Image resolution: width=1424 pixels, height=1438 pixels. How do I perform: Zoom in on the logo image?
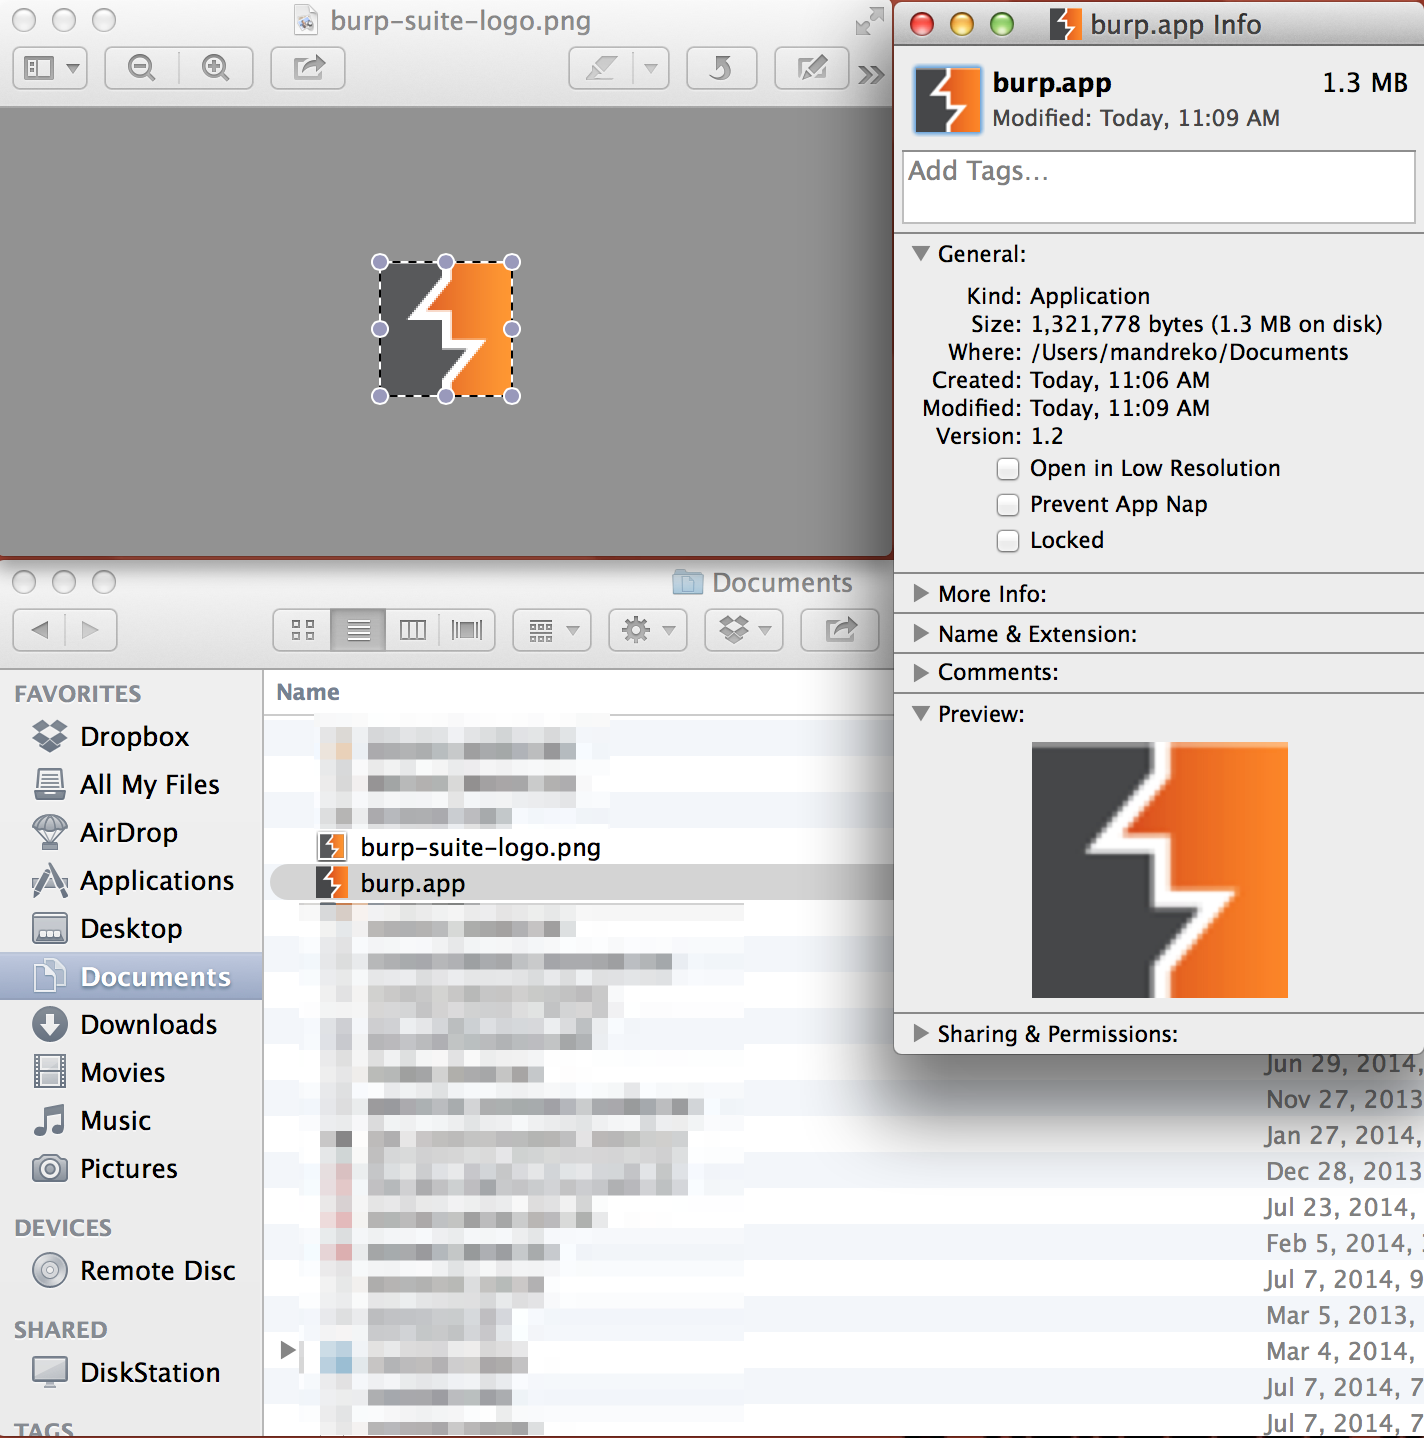click(216, 68)
